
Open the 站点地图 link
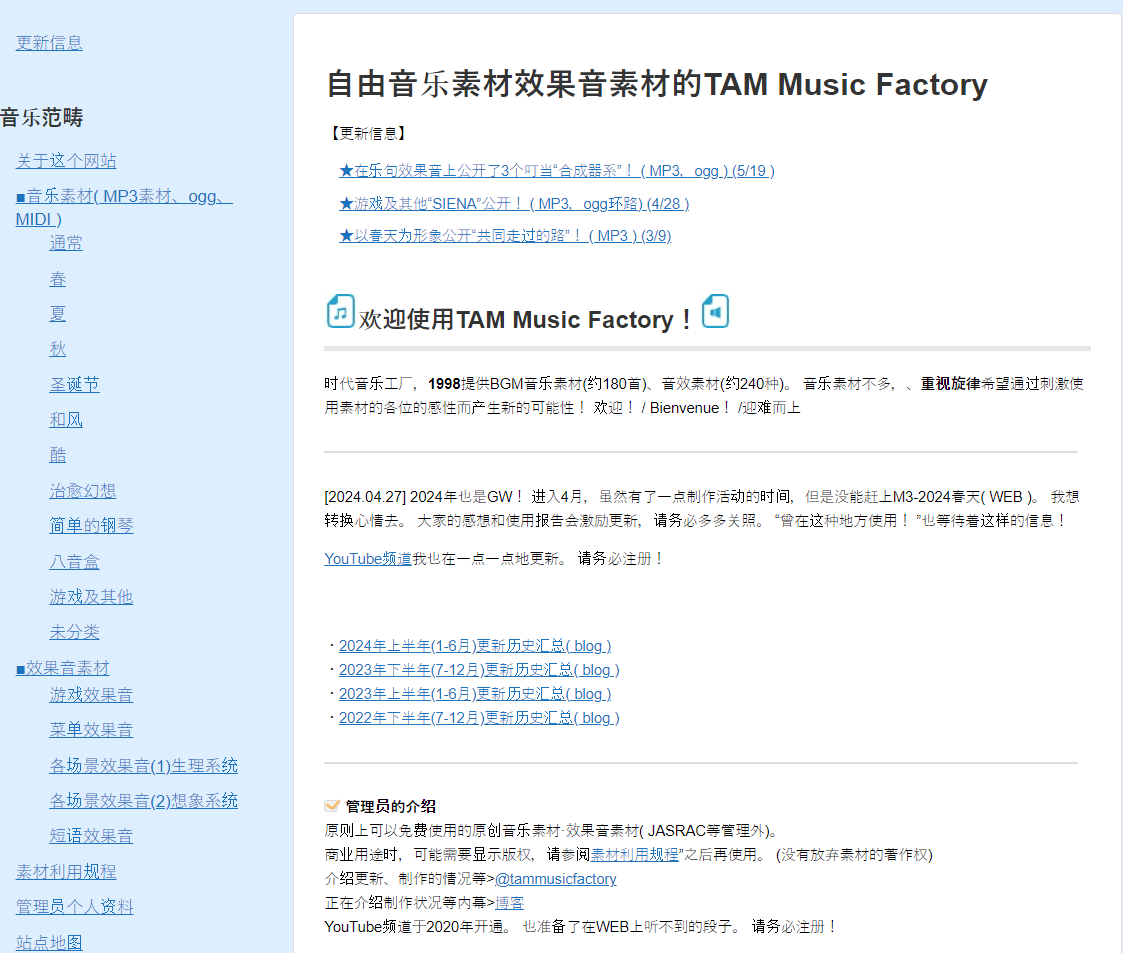[49, 942]
